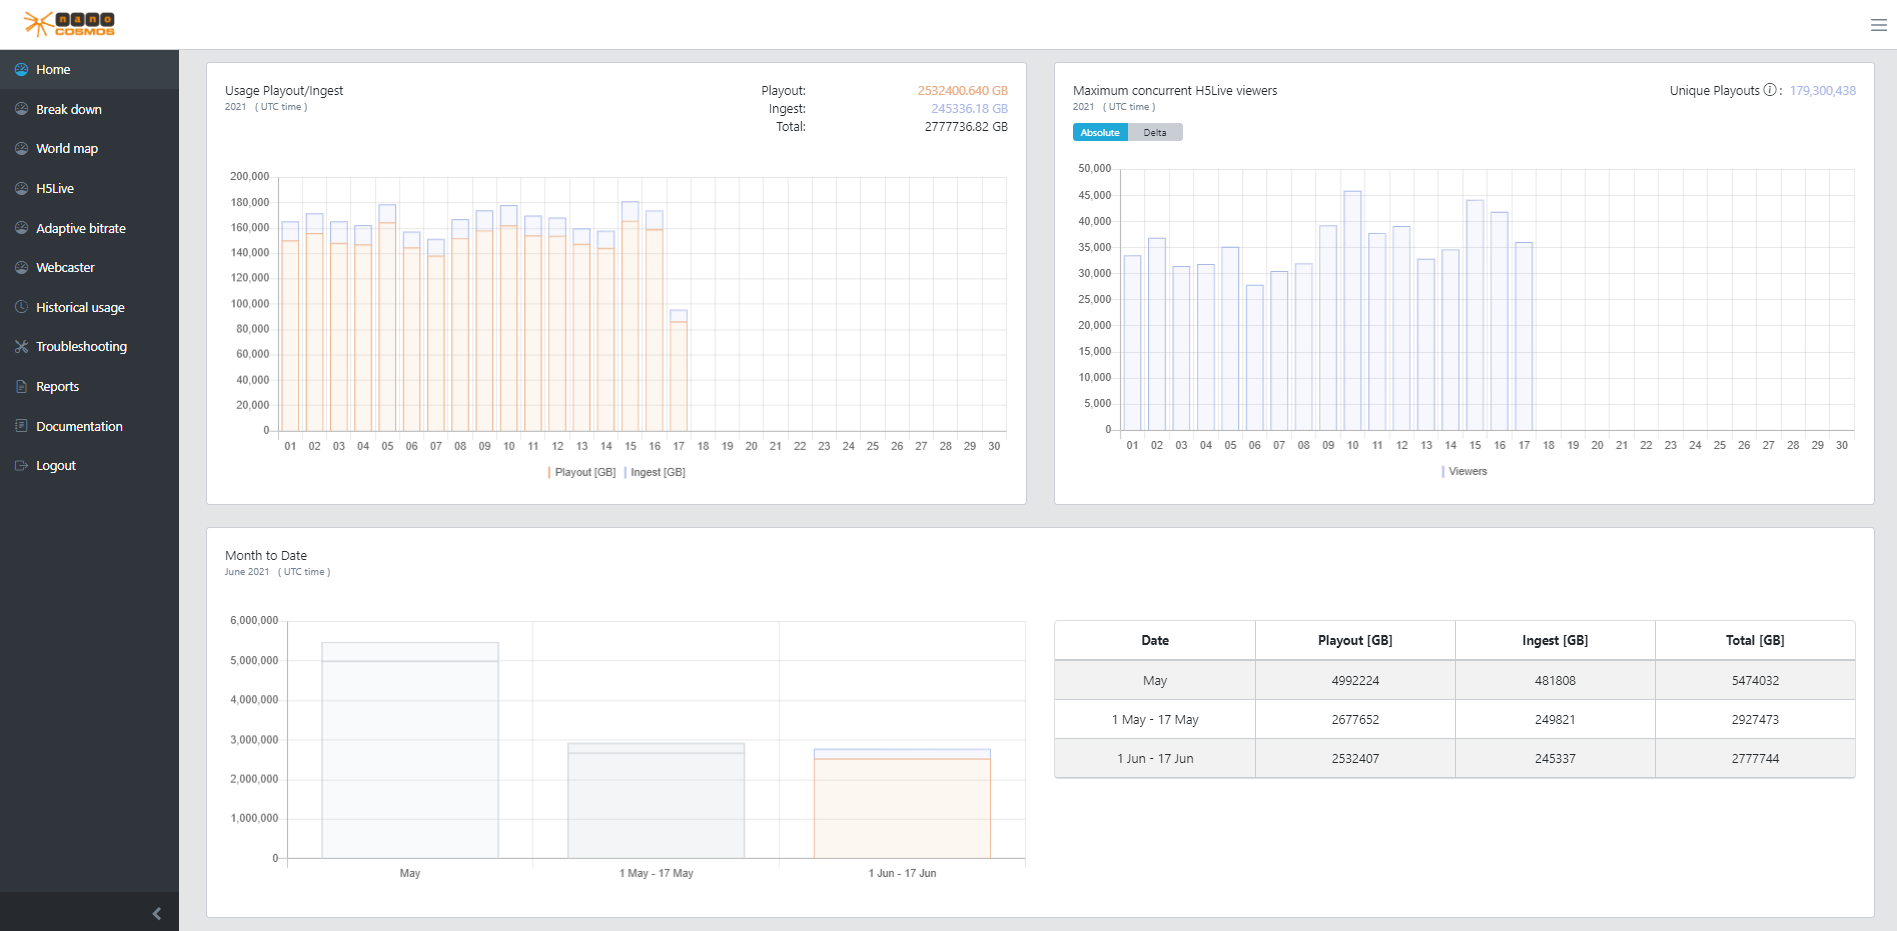Click the 5474032 total cell
The image size is (1897, 931).
pos(1755,680)
